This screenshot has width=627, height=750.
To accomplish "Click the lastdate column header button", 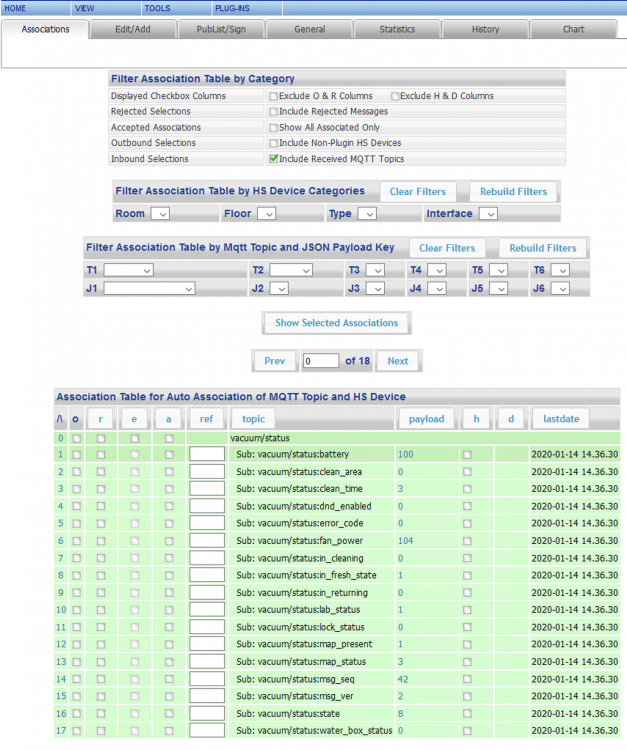I will click(x=560, y=419).
